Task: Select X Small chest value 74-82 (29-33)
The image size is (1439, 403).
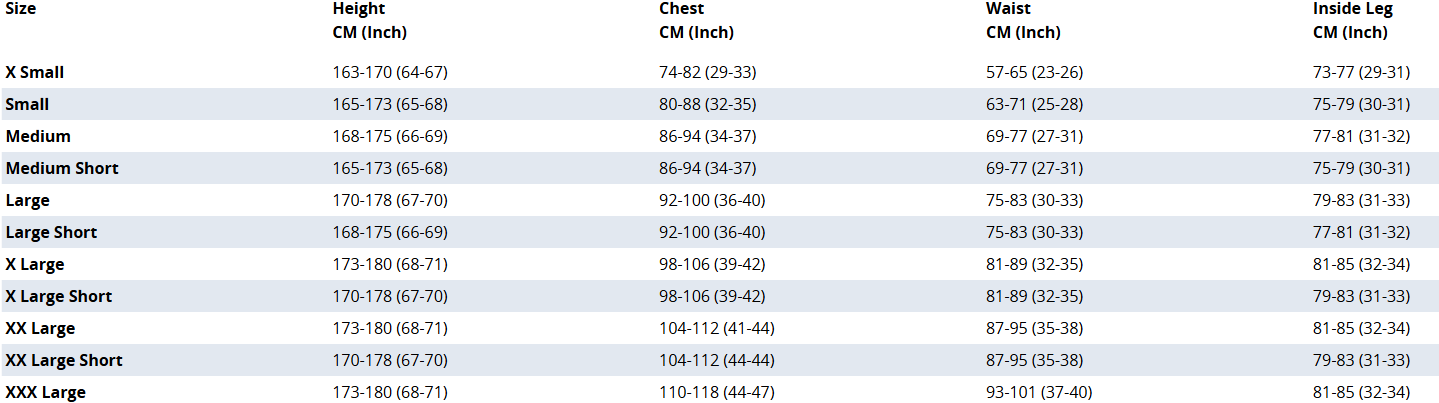Action: coord(708,72)
